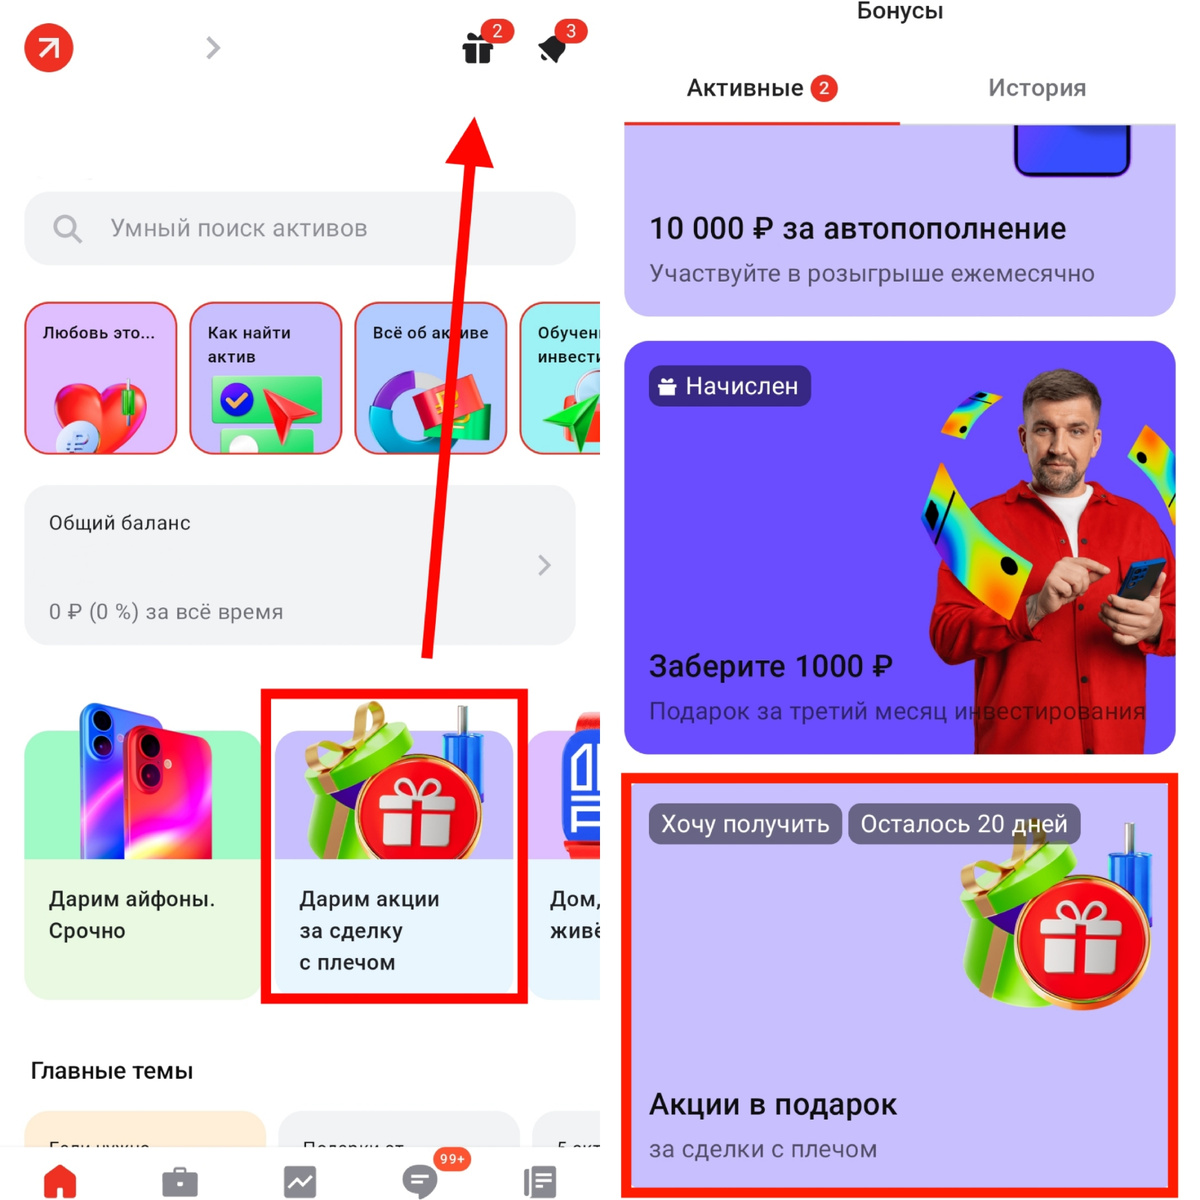This screenshot has width=1200, height=1200.
Task: Tap the red arrow profile logo
Action: pos(49,48)
